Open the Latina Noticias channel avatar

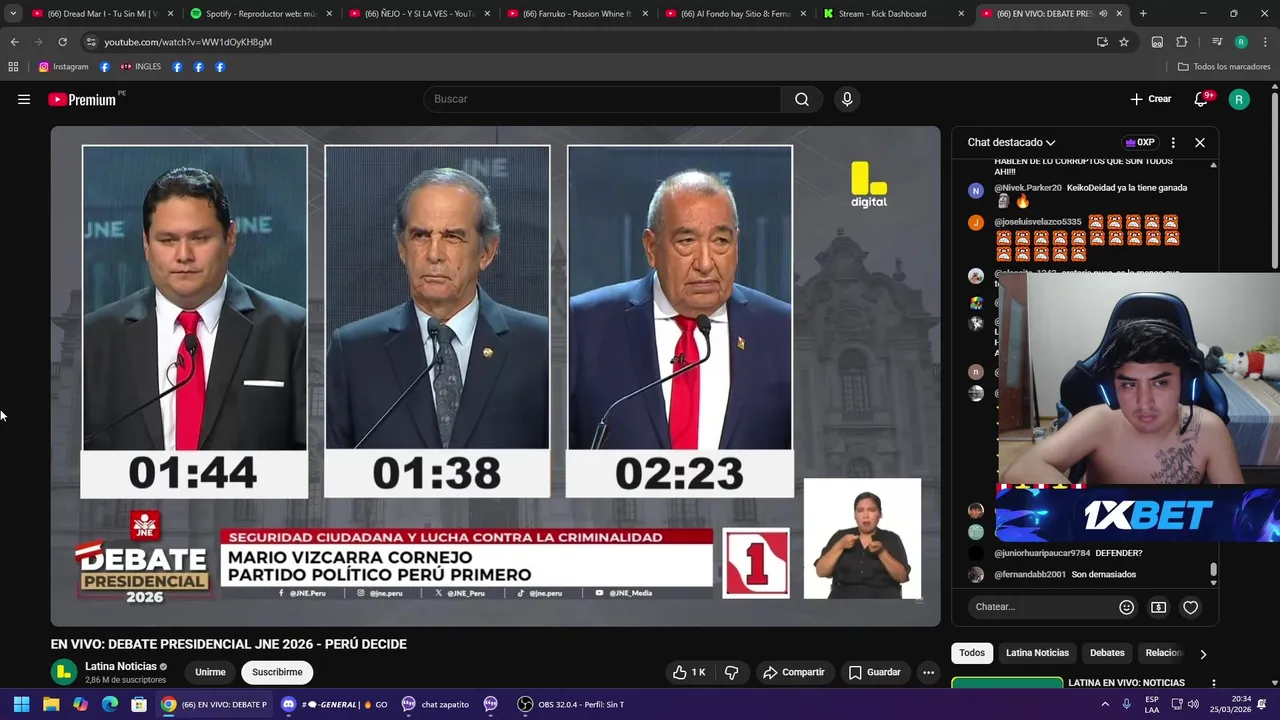click(64, 672)
